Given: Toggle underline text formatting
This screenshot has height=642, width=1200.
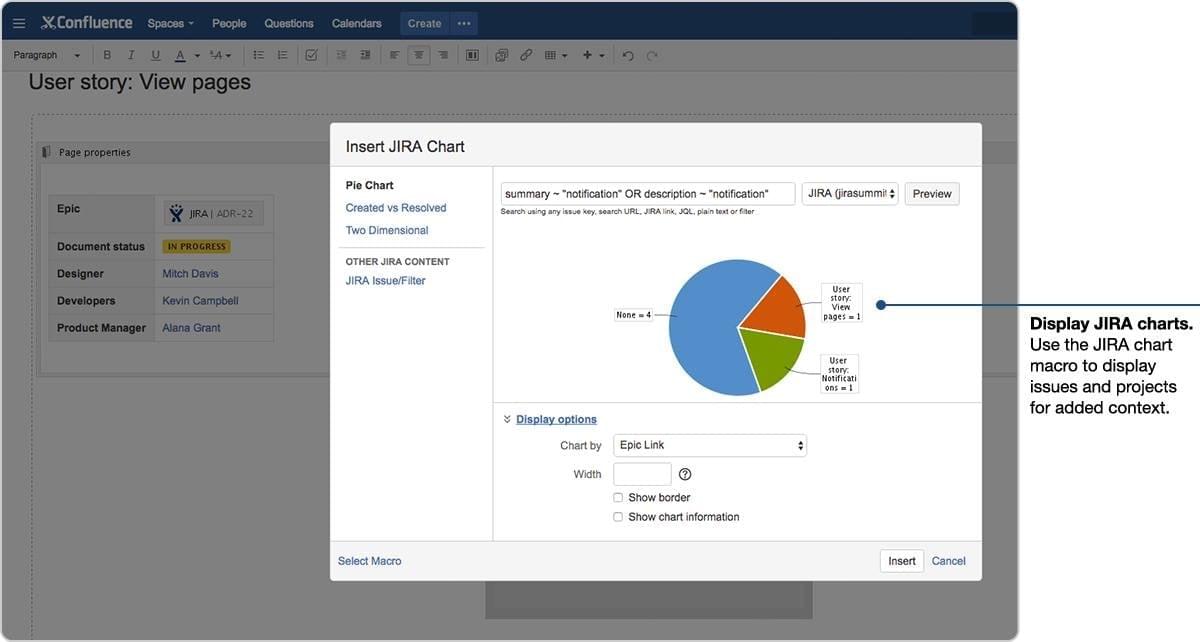Looking at the screenshot, I should (x=155, y=55).
